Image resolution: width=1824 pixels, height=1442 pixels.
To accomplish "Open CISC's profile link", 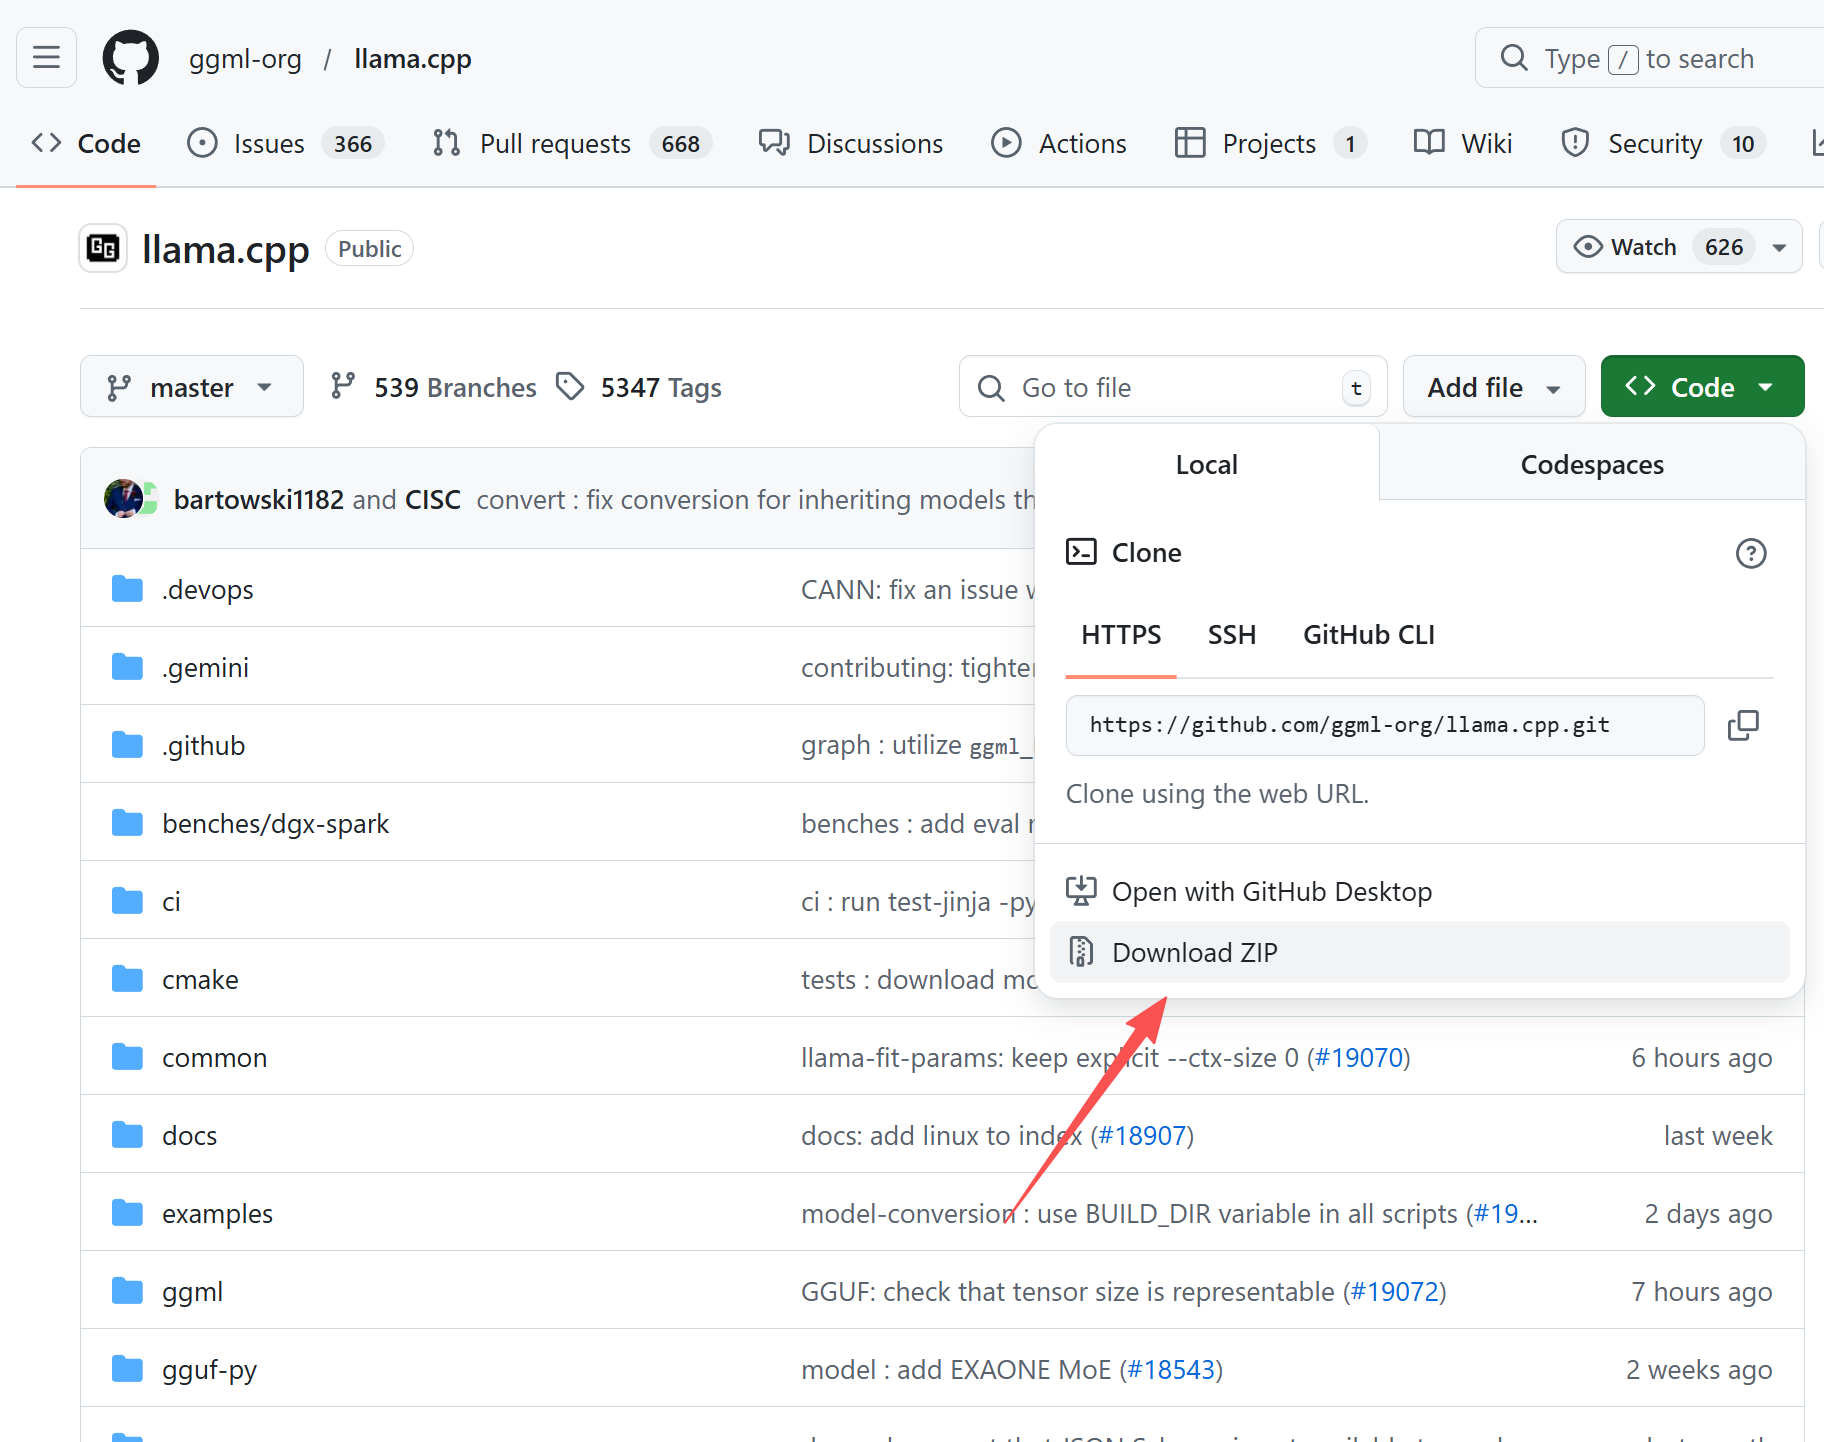I will pyautogui.click(x=433, y=499).
